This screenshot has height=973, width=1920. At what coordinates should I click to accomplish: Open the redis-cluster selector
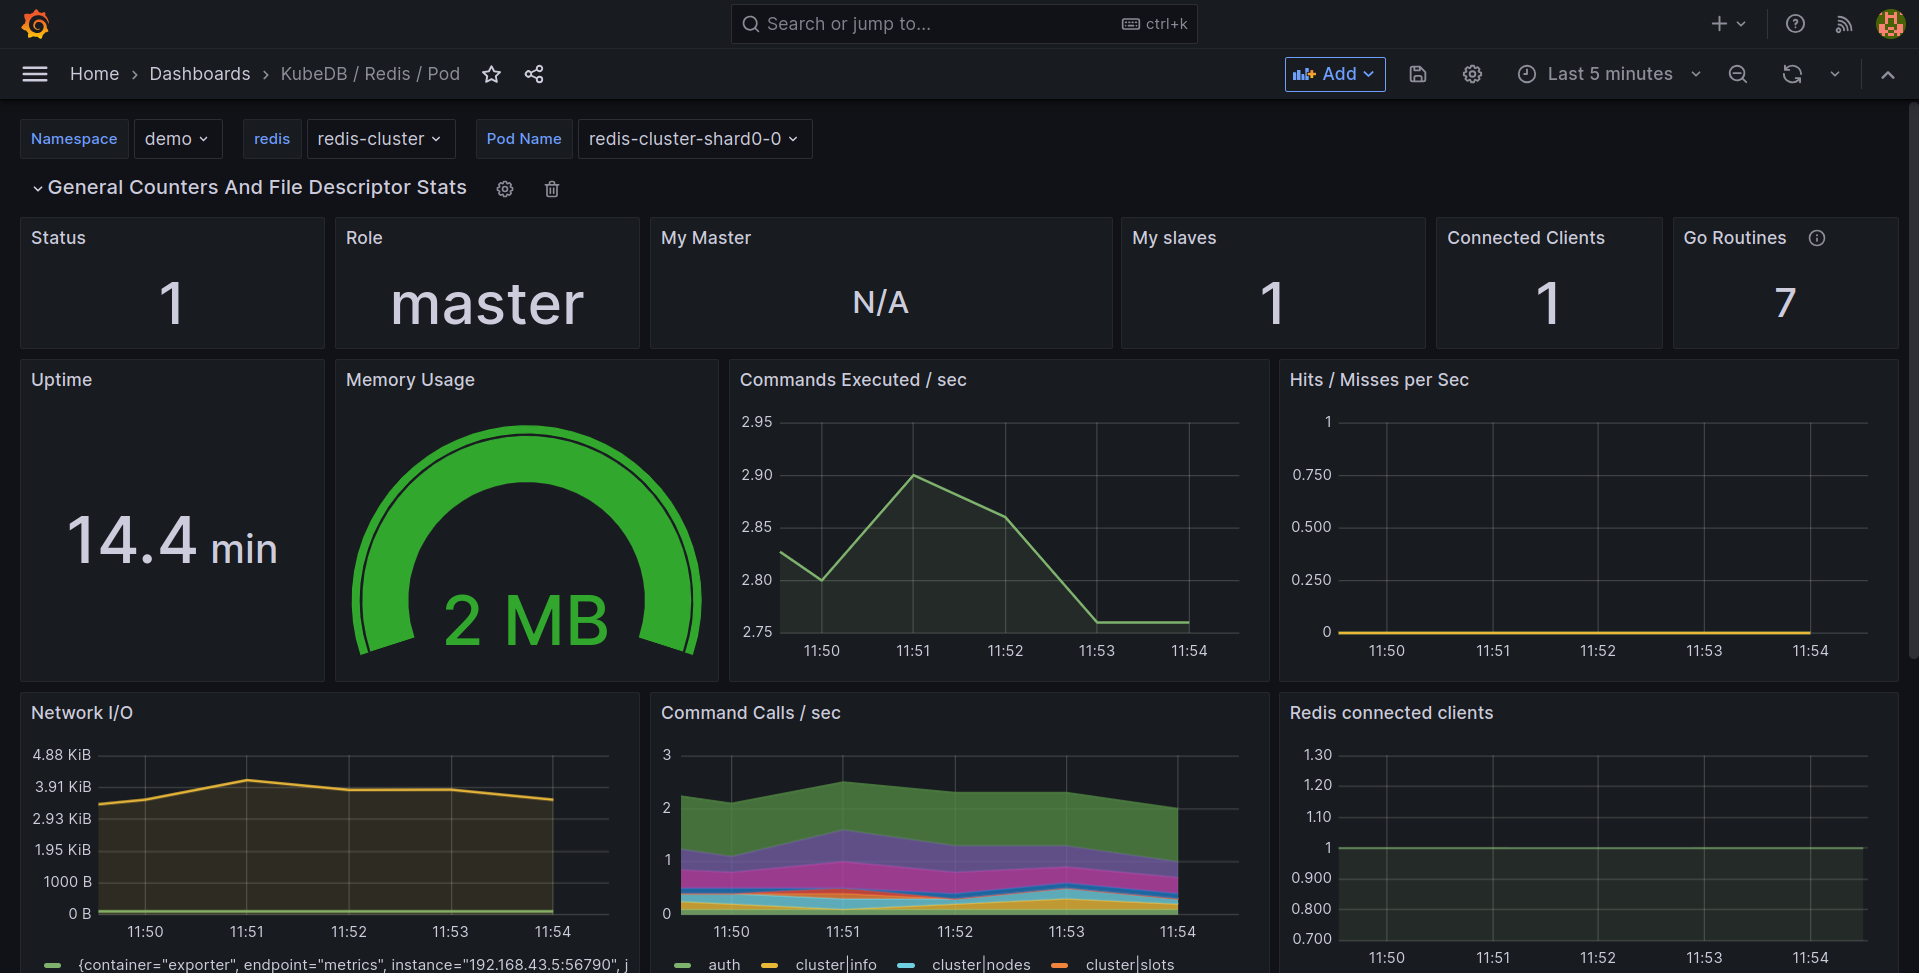coord(380,139)
